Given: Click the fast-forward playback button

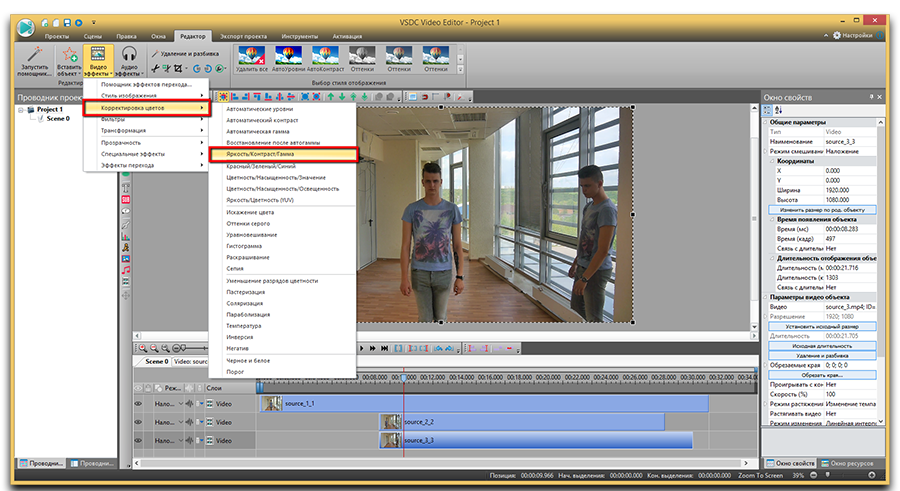Looking at the screenshot, I should 373,348.
